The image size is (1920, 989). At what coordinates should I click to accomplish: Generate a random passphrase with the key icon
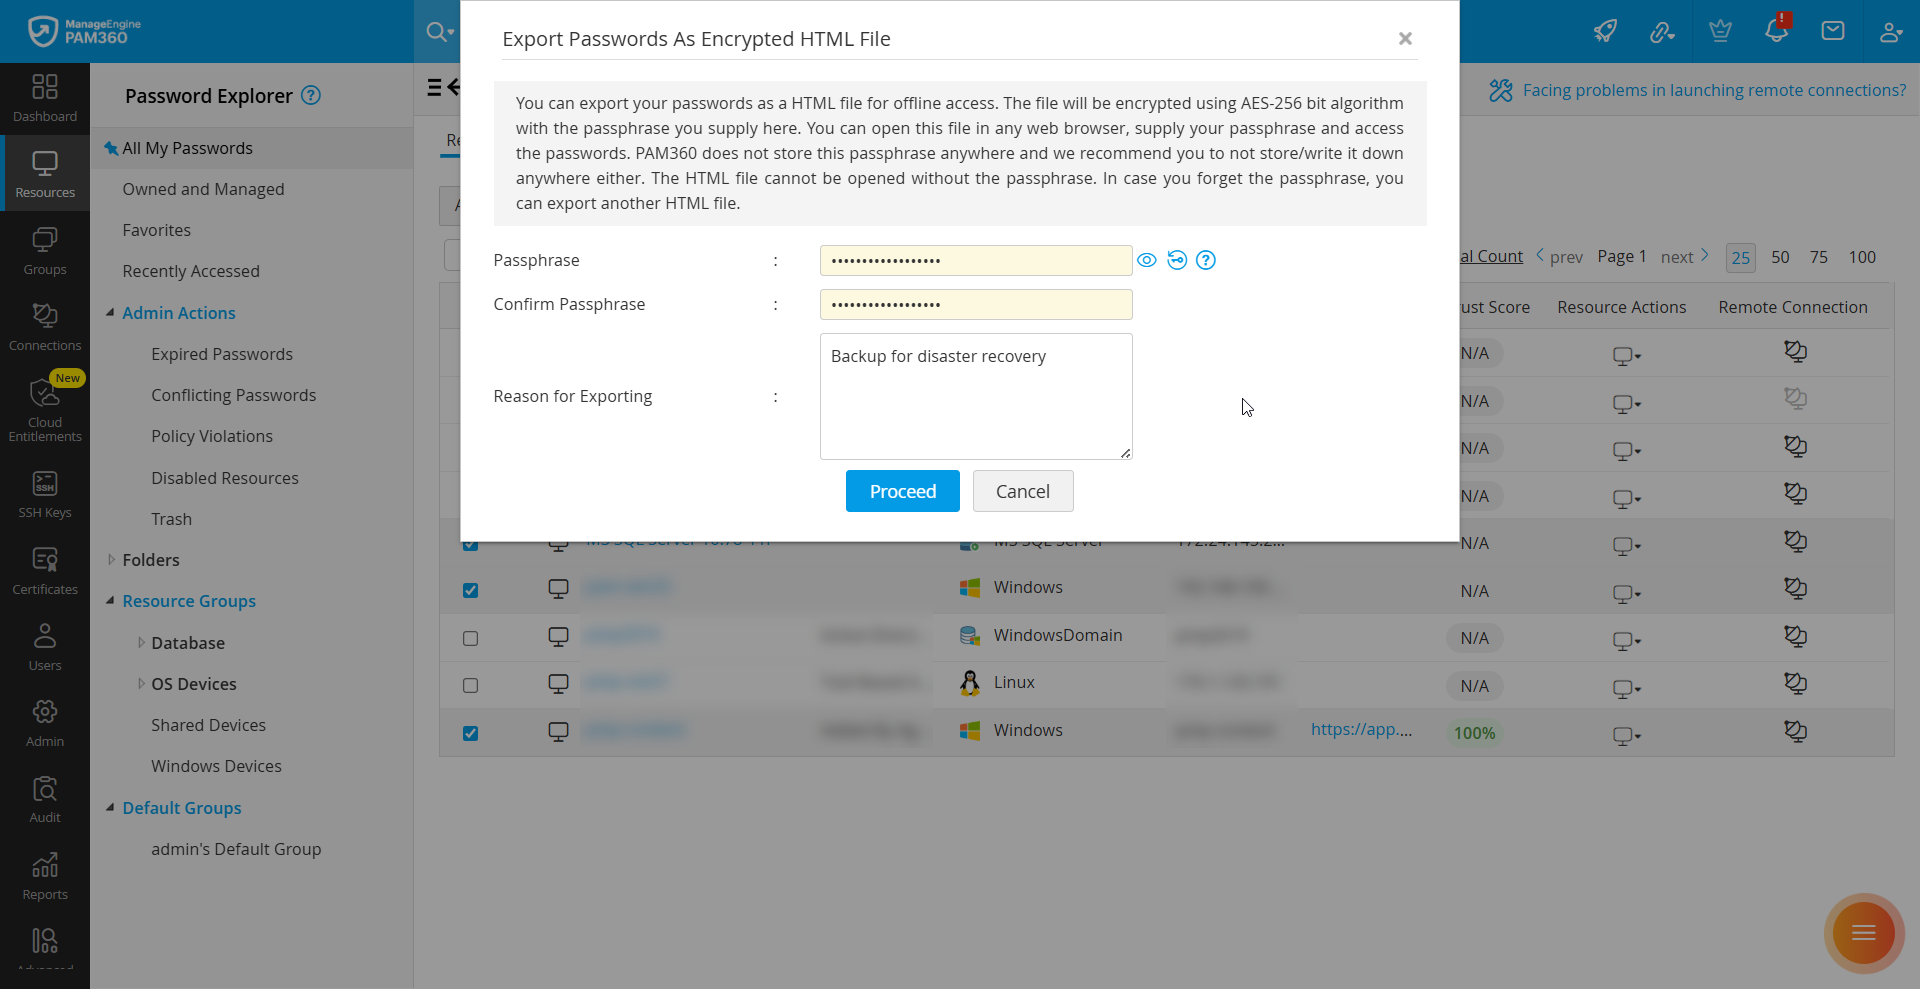1177,260
